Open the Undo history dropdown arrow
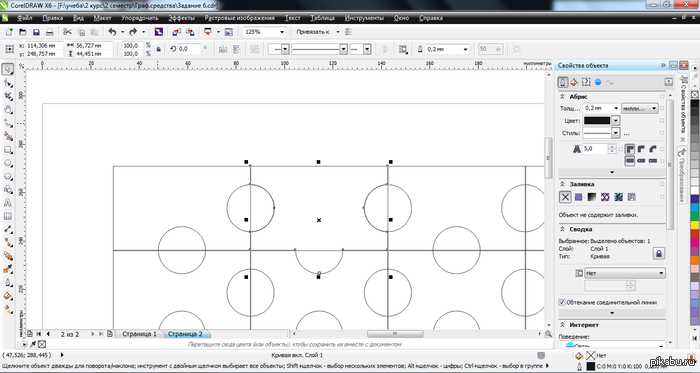This screenshot has height=373, width=700. point(122,32)
